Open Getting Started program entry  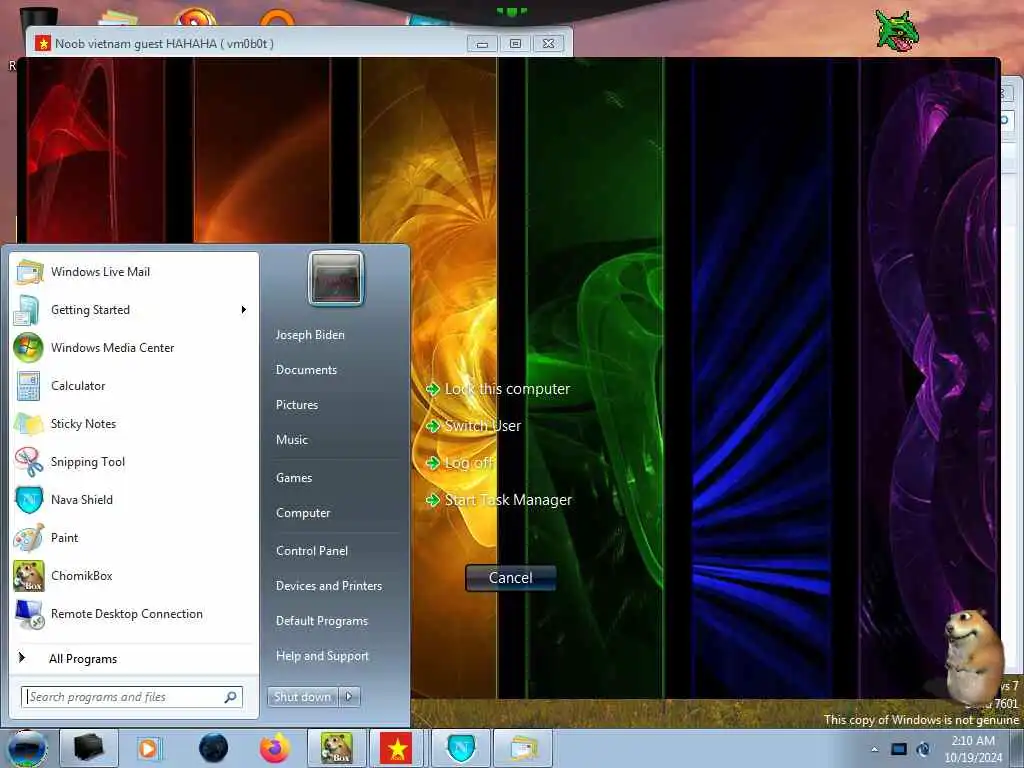click(134, 310)
